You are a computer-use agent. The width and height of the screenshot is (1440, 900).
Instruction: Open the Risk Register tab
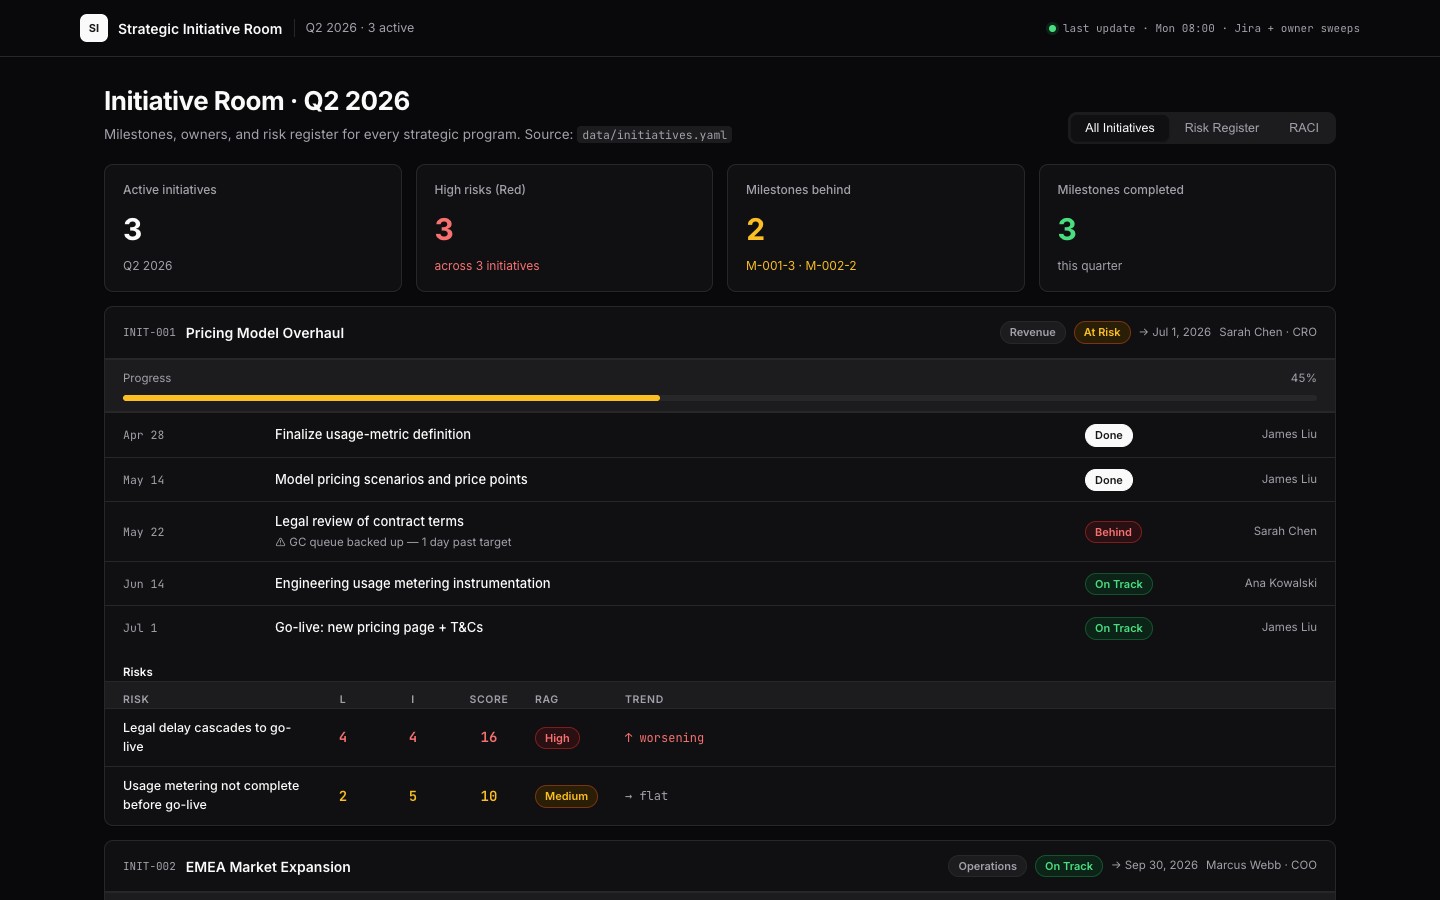1222,128
